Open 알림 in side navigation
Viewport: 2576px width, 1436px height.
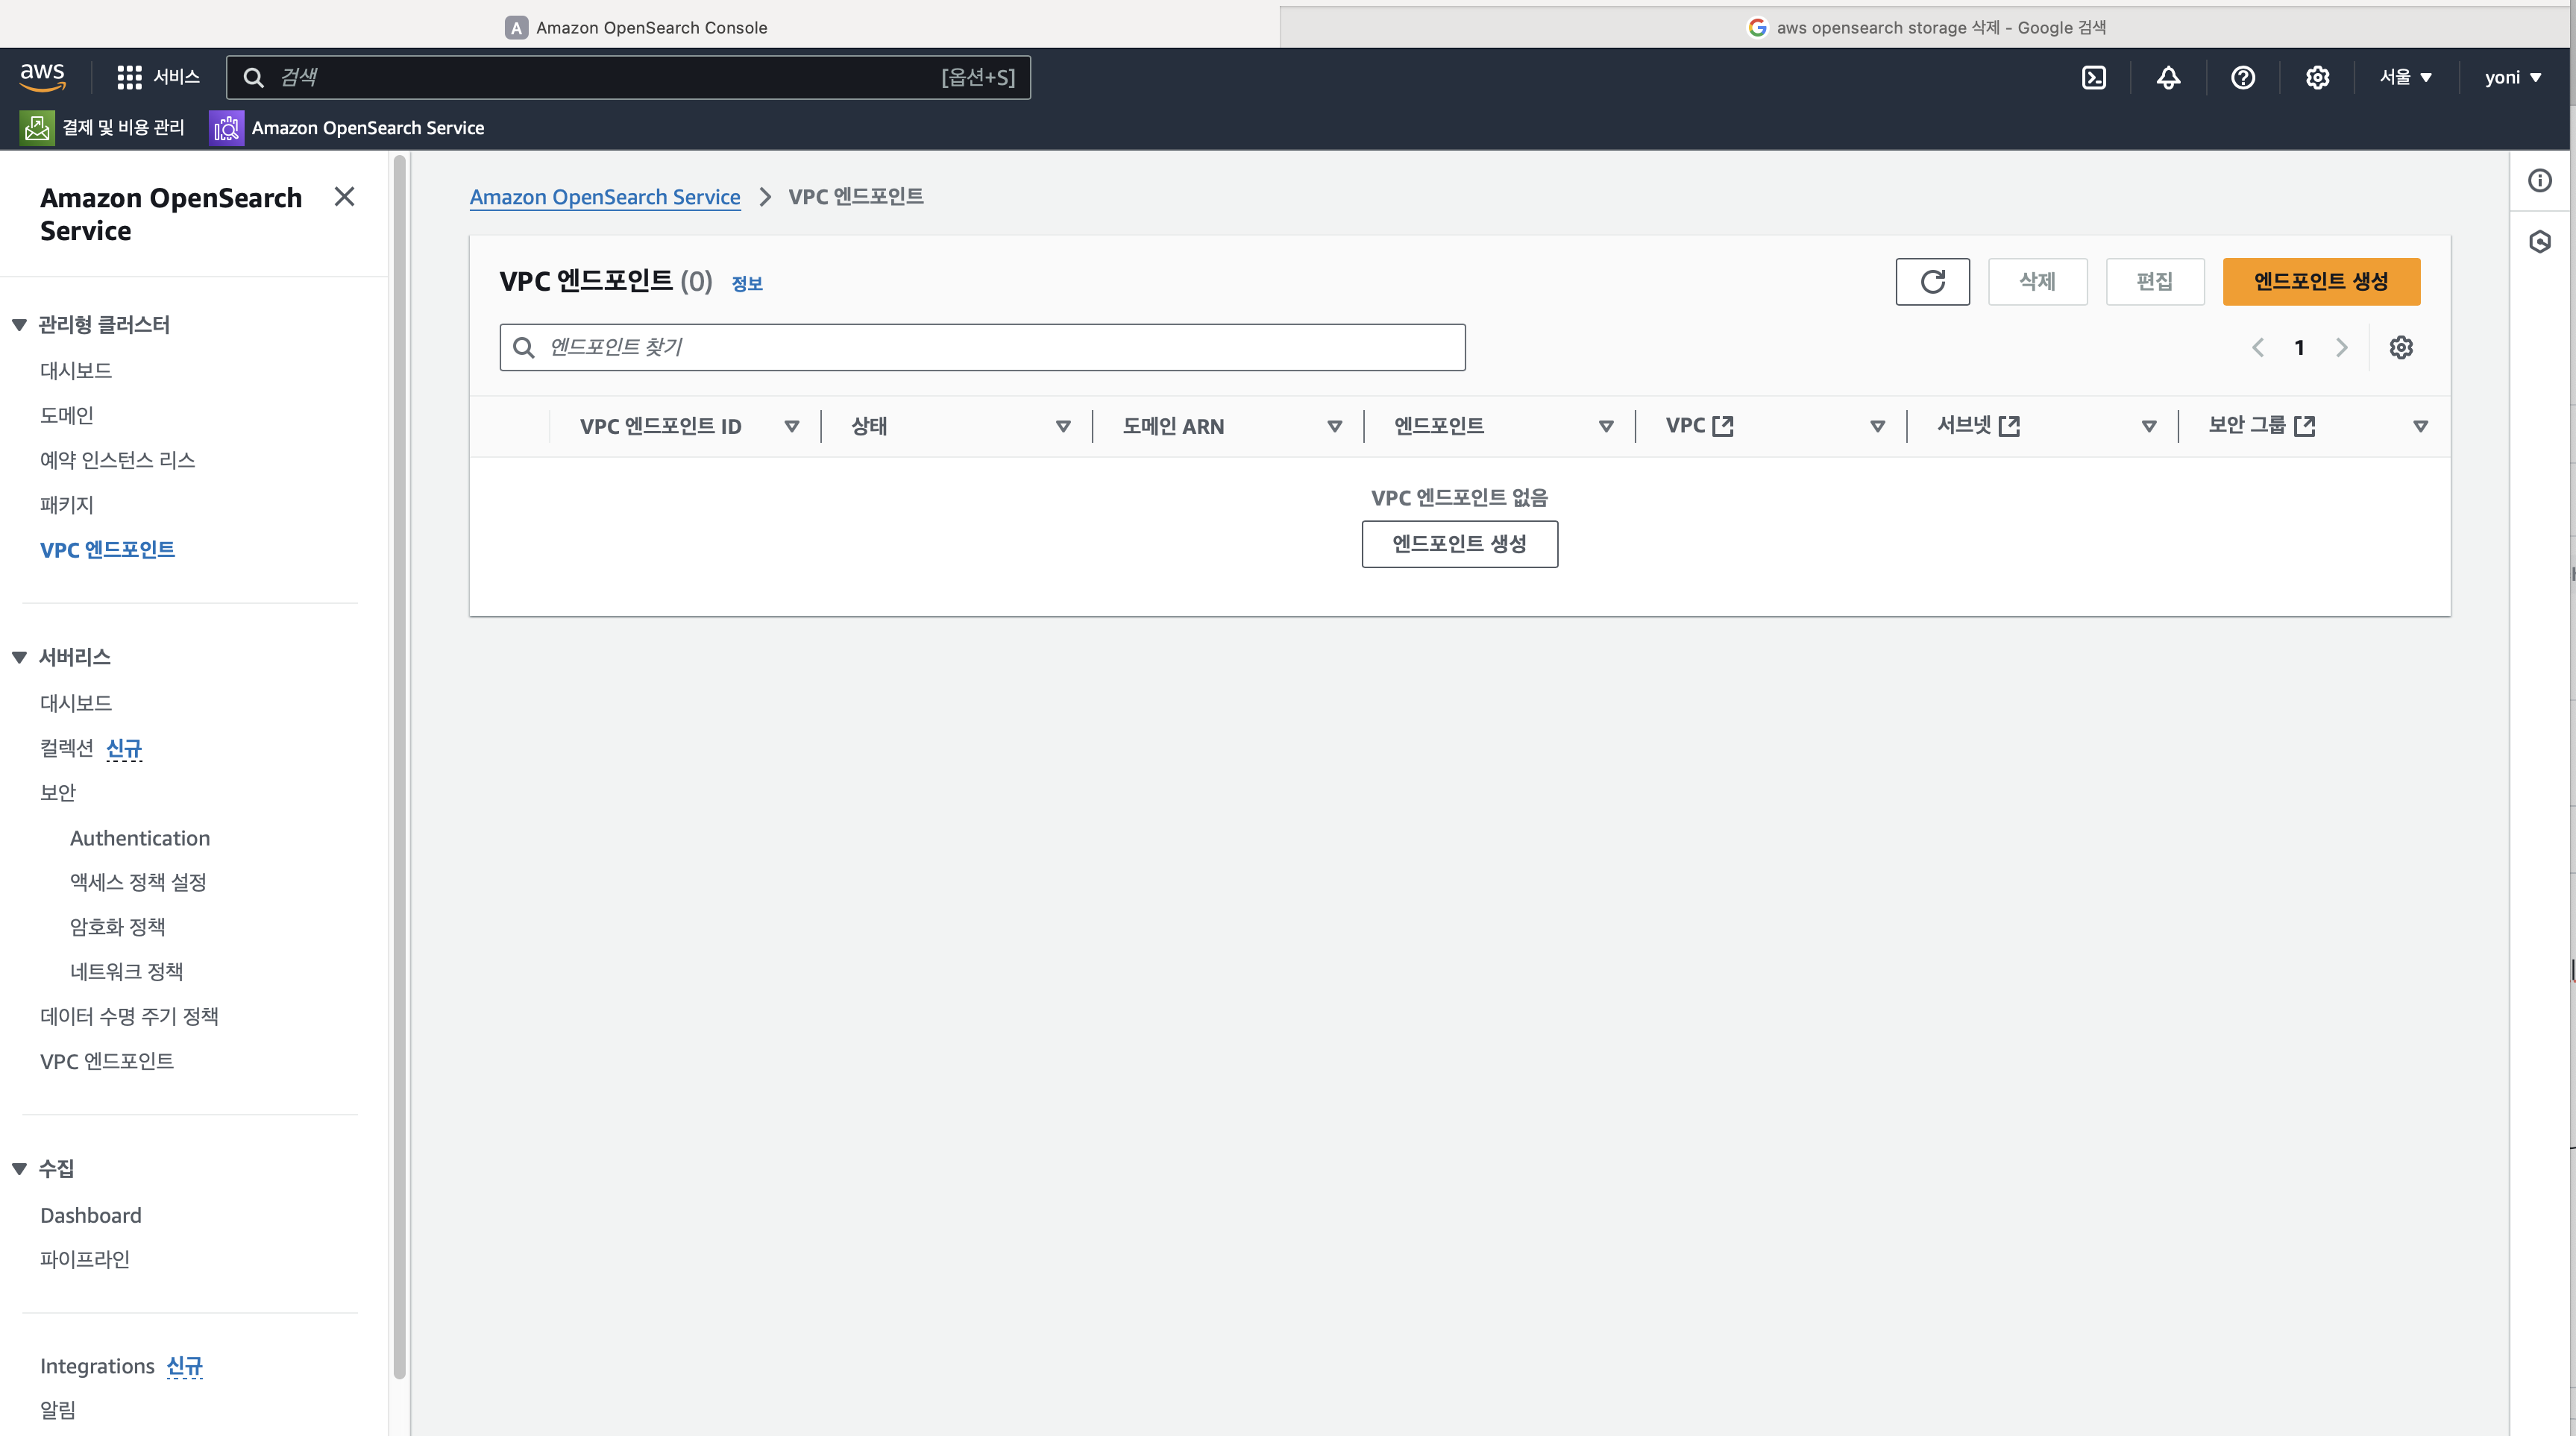click(x=58, y=1410)
